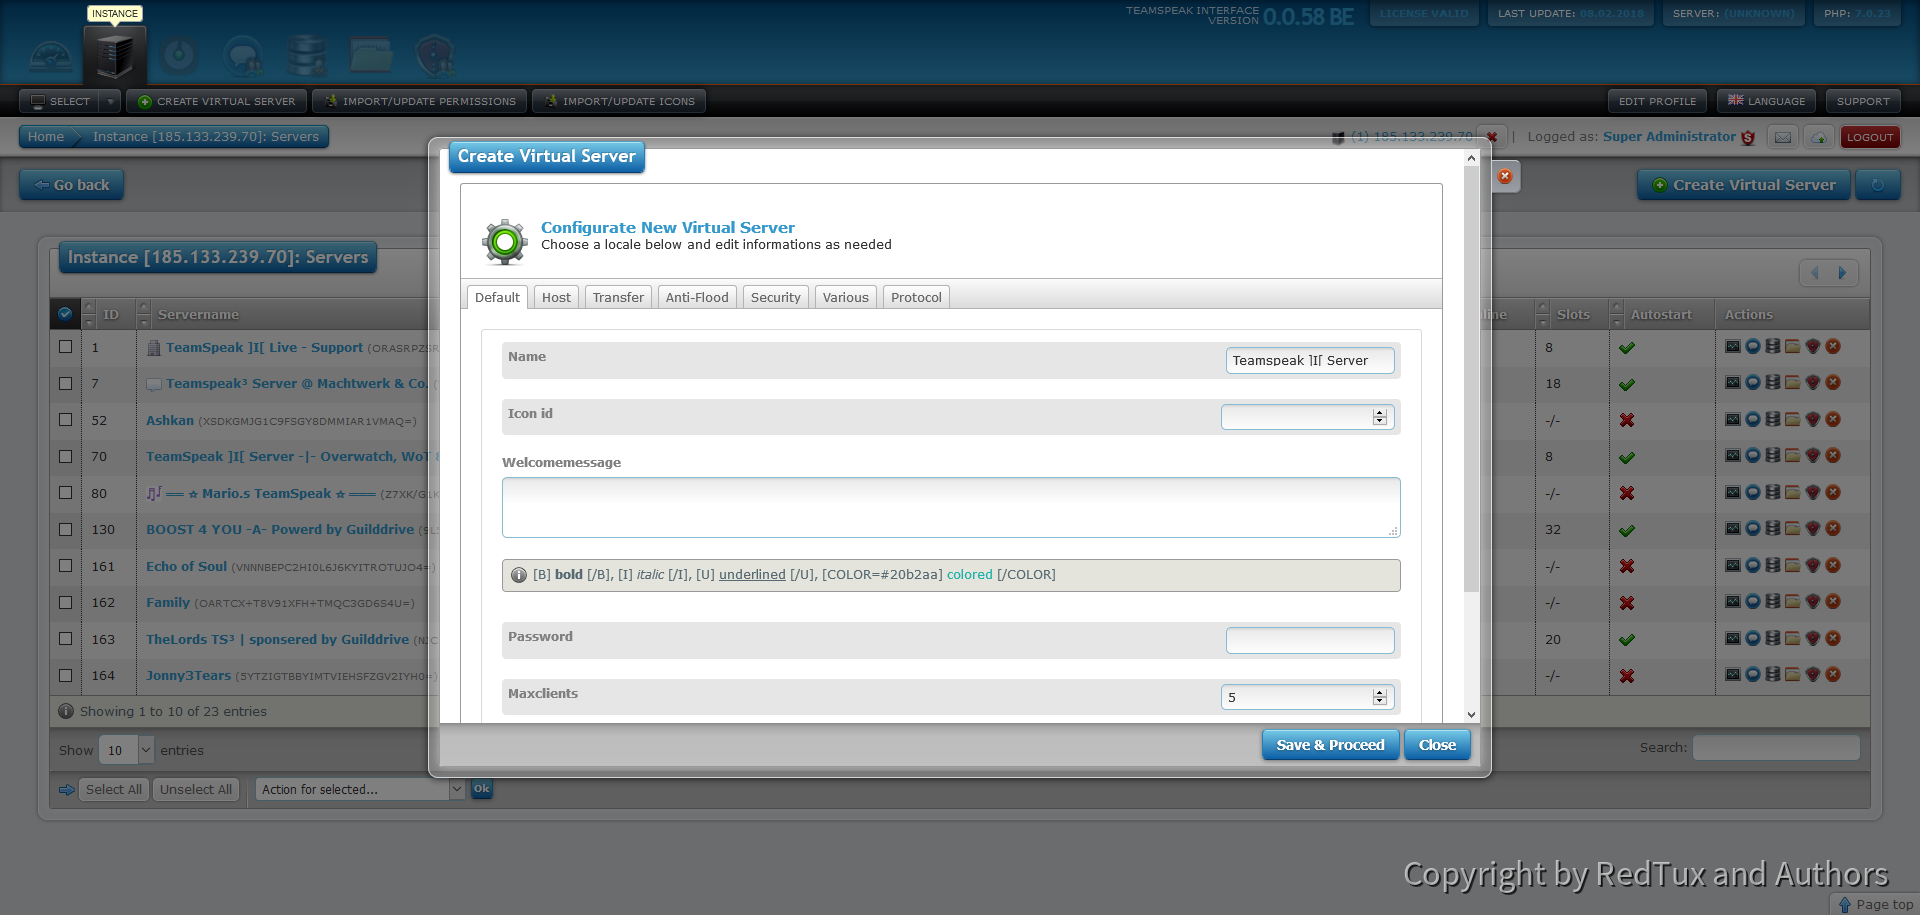1920x915 pixels.
Task: Open the database with user icon in the top navigation
Action: (307, 56)
